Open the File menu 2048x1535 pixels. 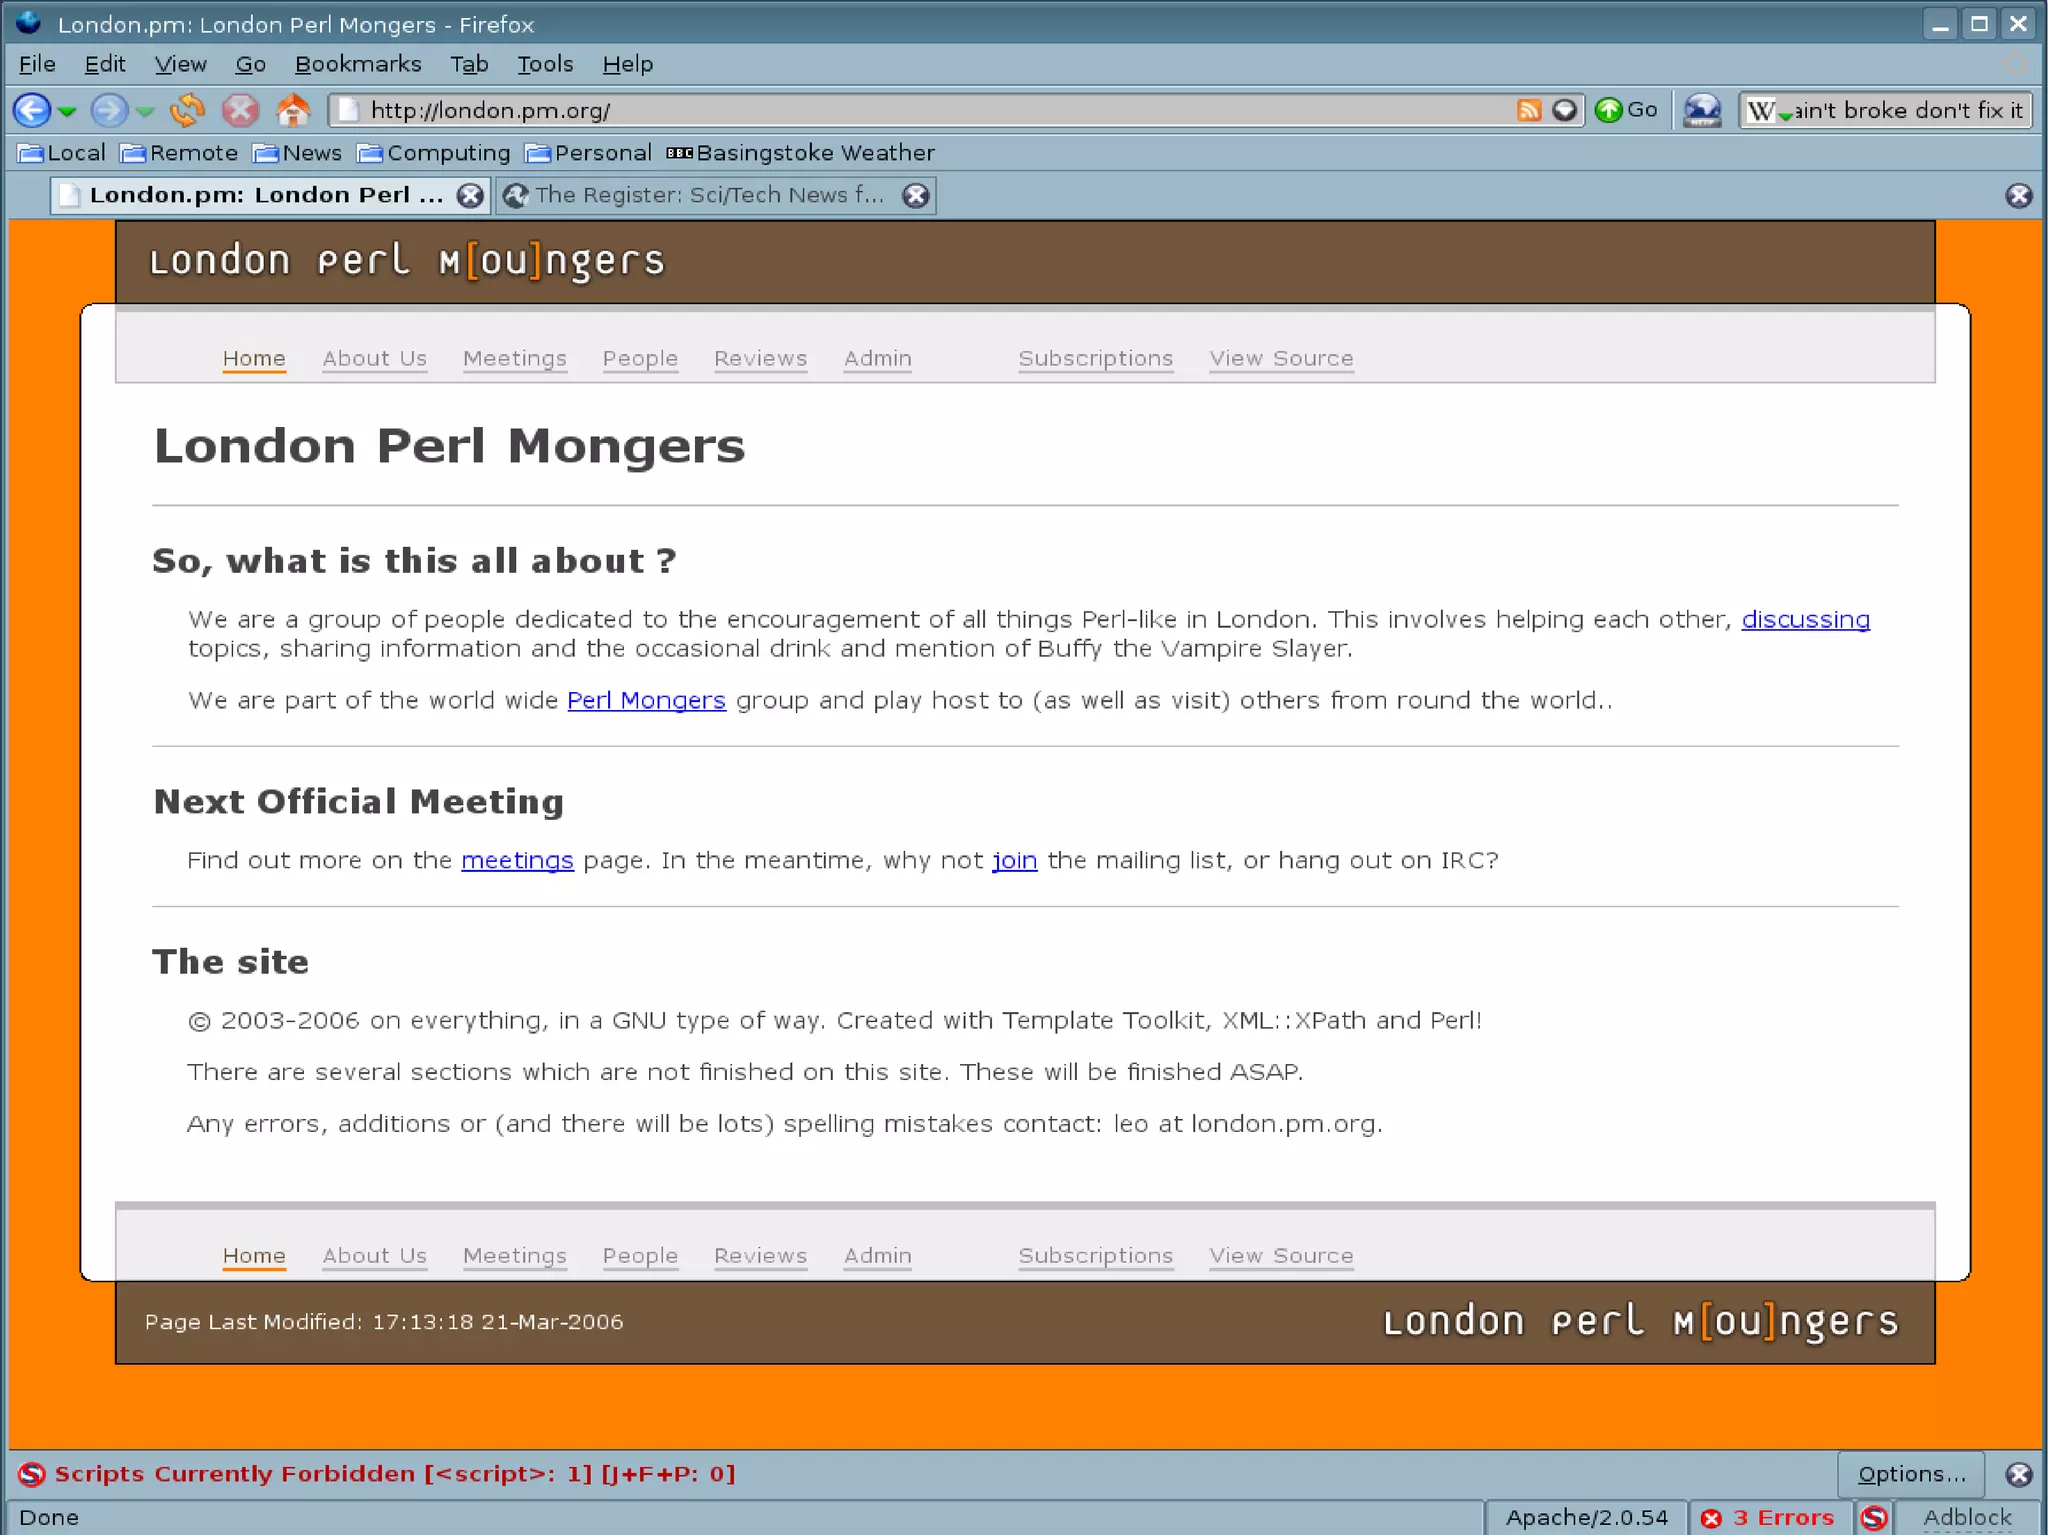[37, 64]
